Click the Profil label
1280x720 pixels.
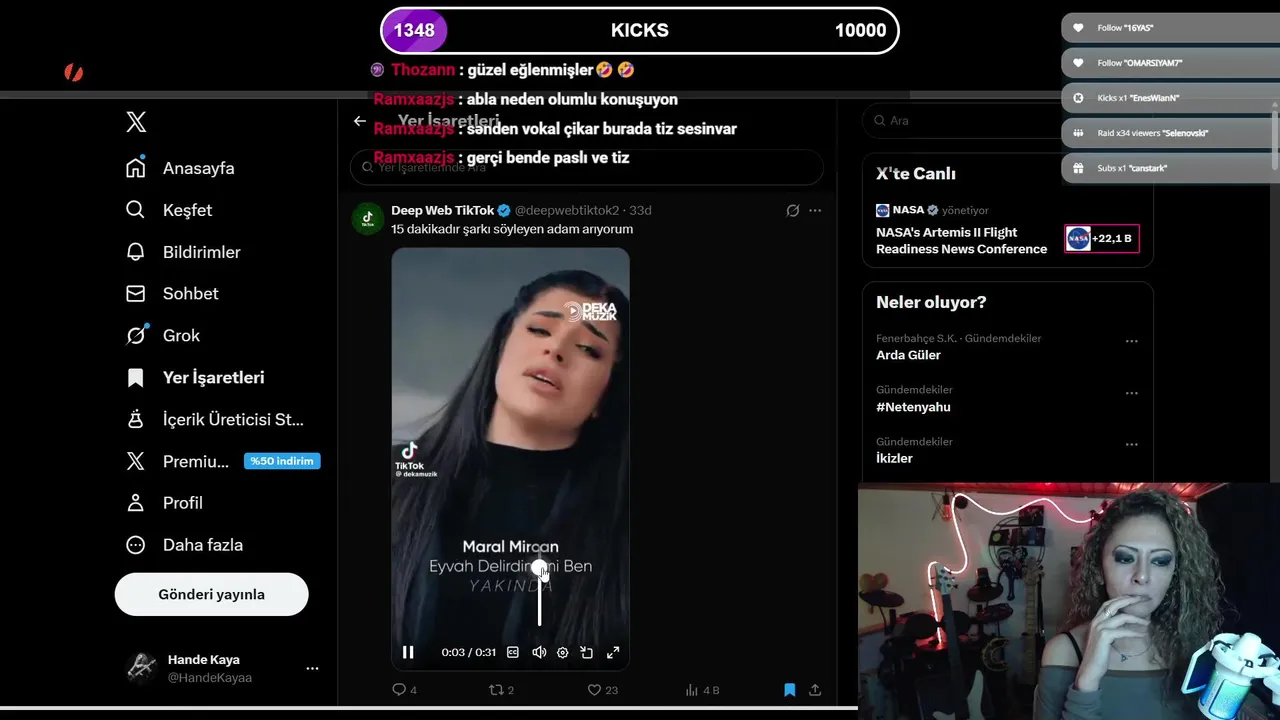(183, 503)
